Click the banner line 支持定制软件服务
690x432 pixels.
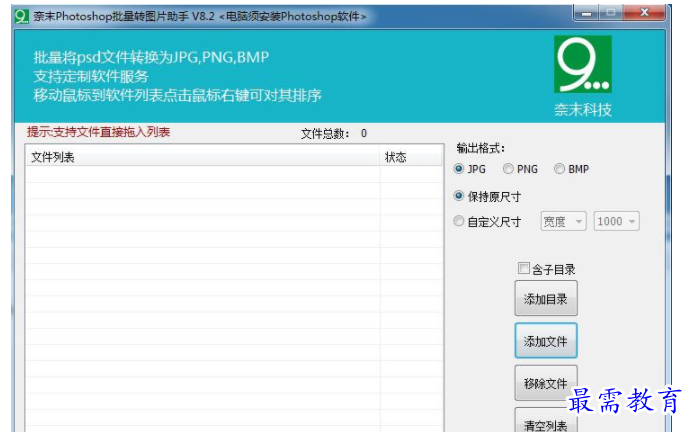click(x=91, y=77)
